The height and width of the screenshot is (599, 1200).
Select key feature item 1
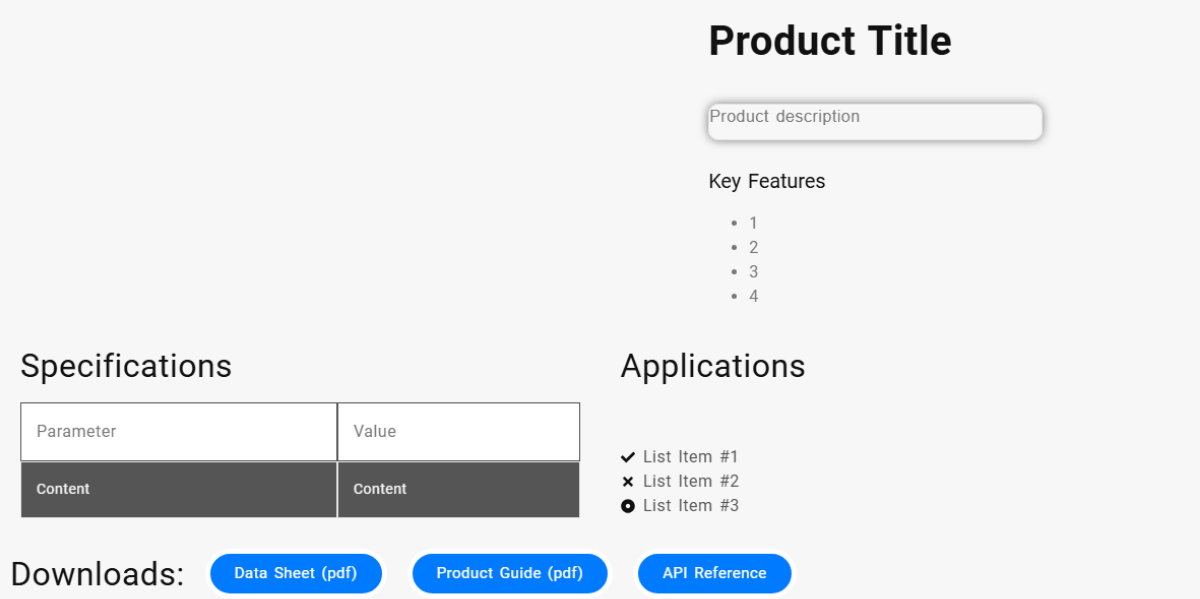[x=753, y=223]
